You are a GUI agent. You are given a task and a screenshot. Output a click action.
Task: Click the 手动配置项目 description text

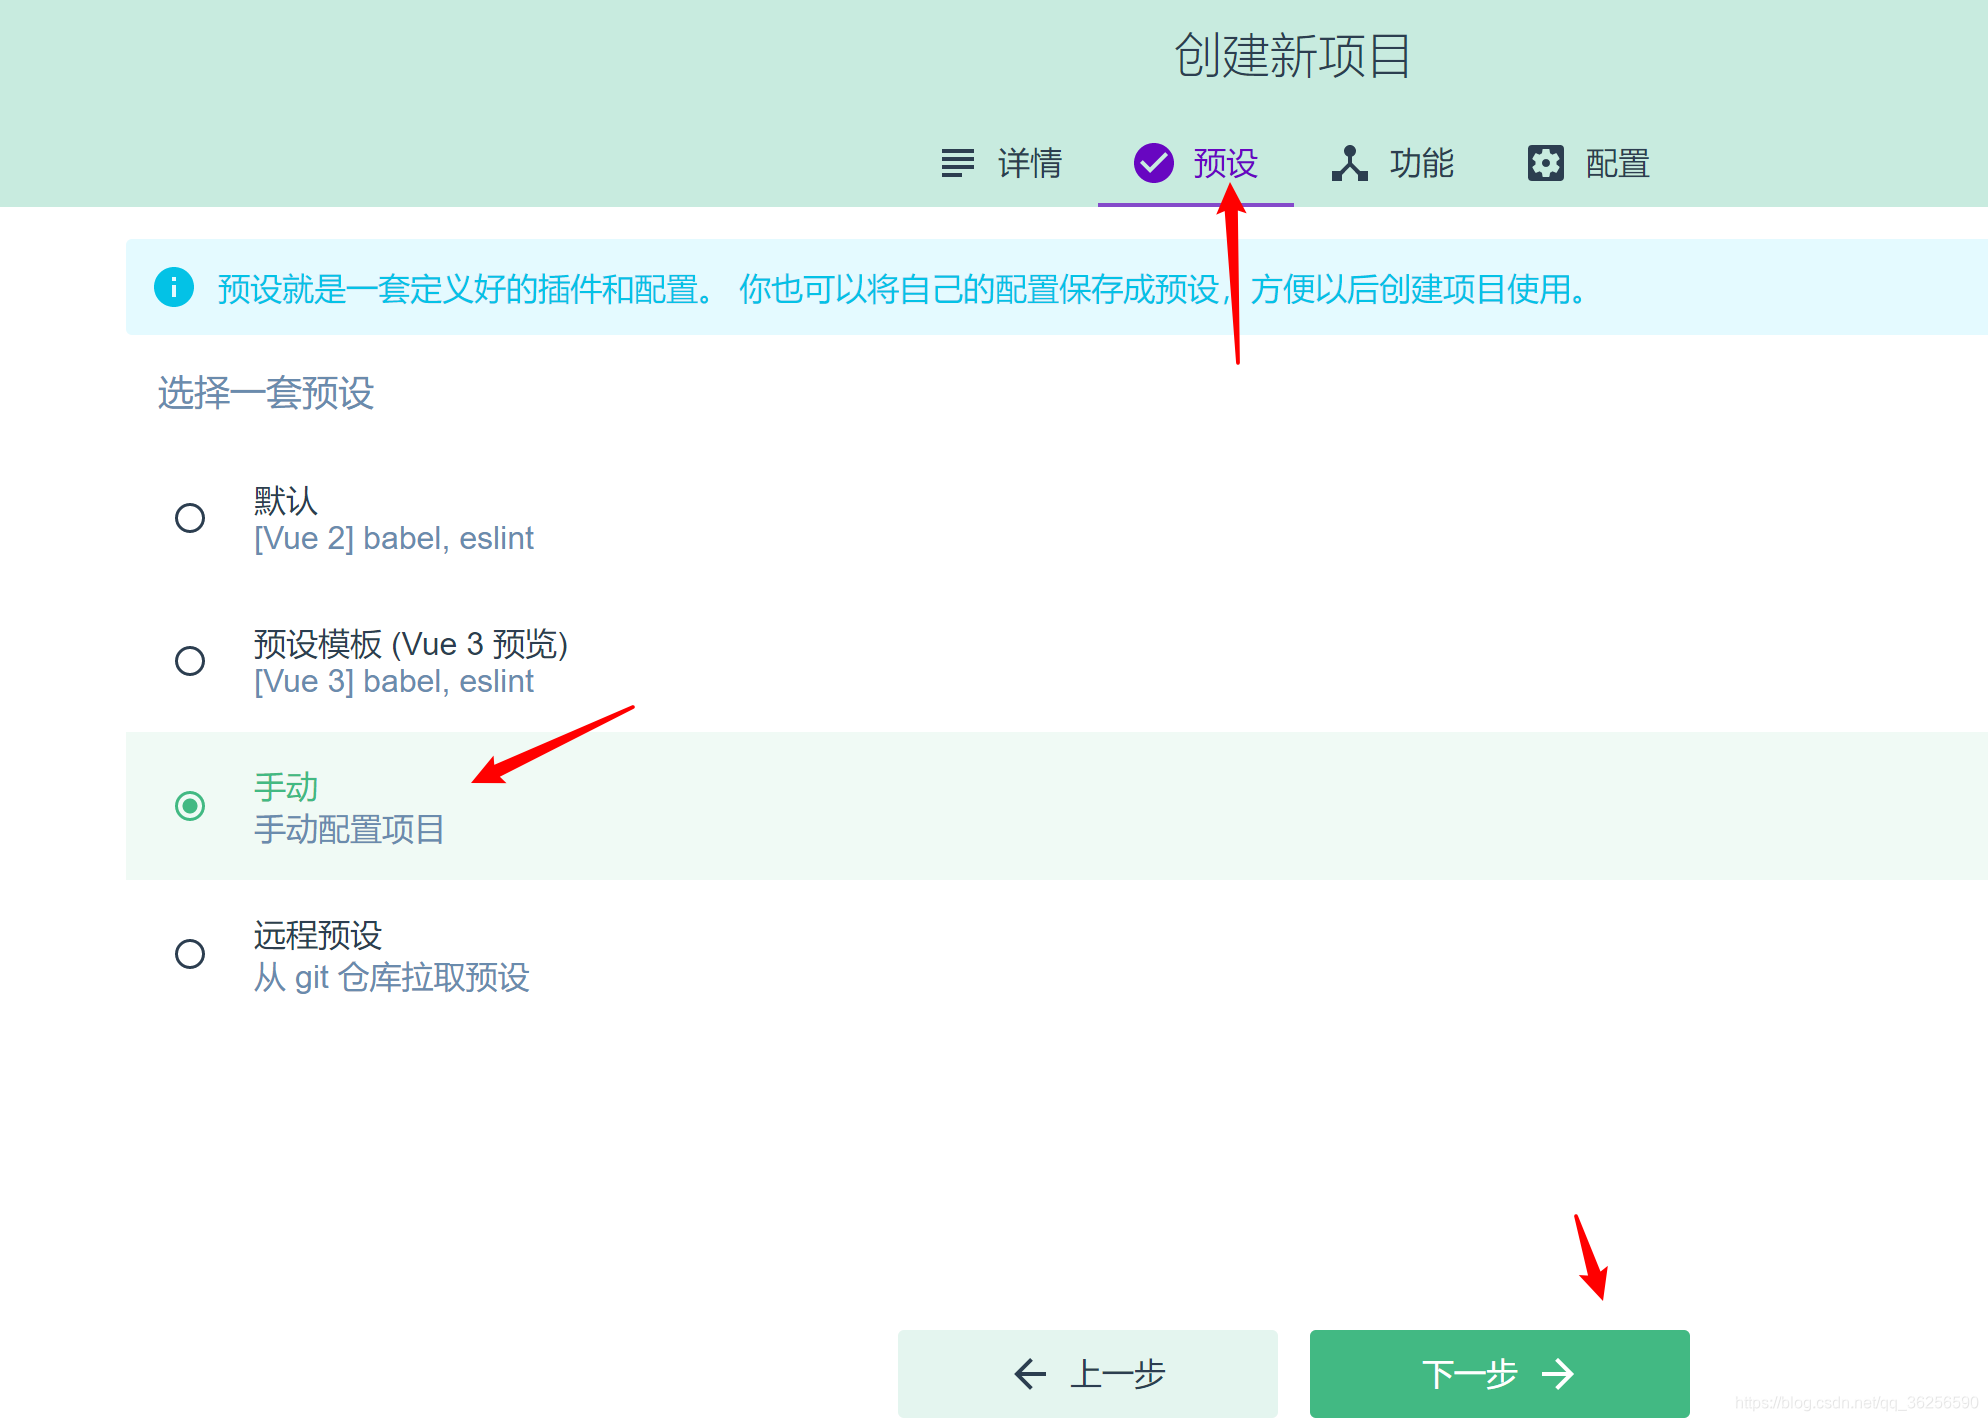tap(349, 829)
